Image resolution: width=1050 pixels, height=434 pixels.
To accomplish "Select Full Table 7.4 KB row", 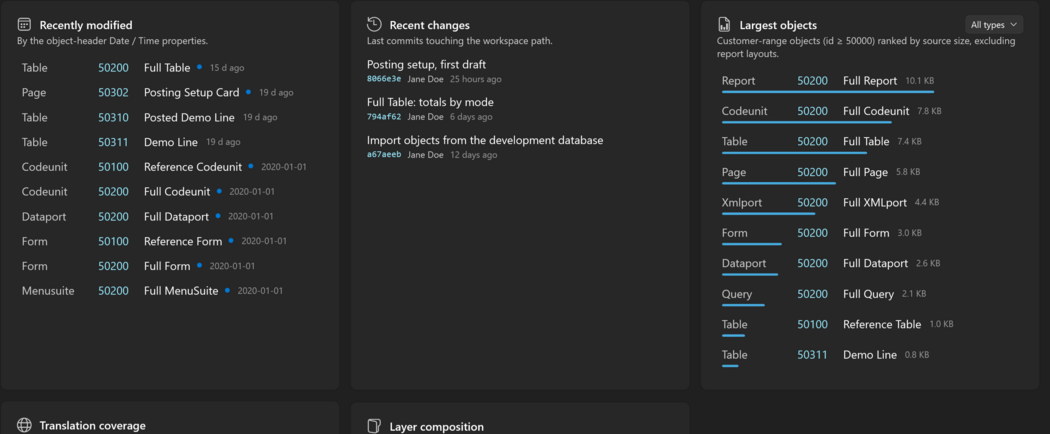I will pyautogui.click(x=870, y=143).
